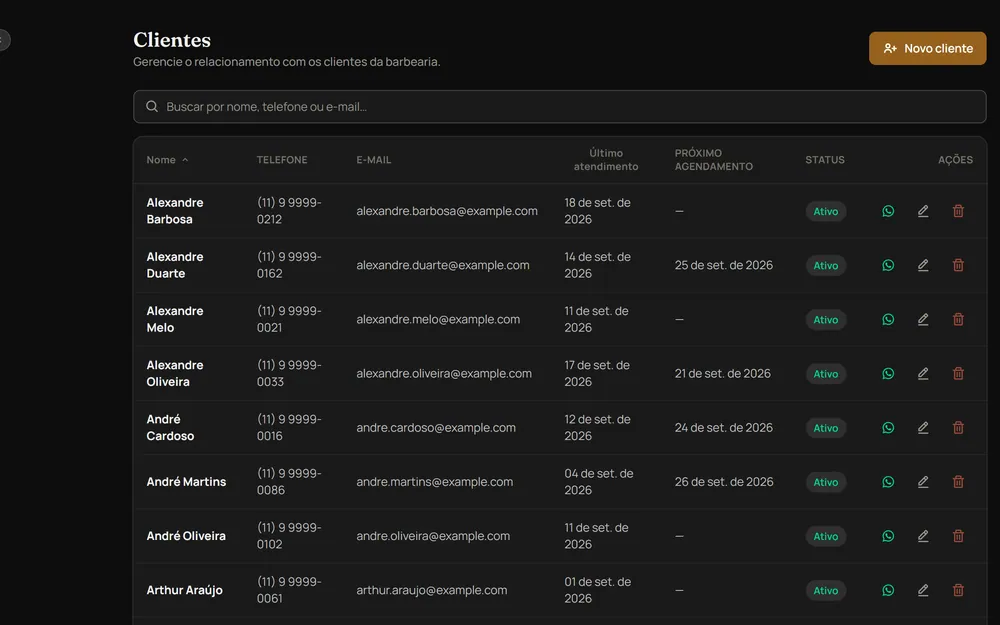
Task: Open WhatsApp chat for André Martins
Action: [x=888, y=482]
